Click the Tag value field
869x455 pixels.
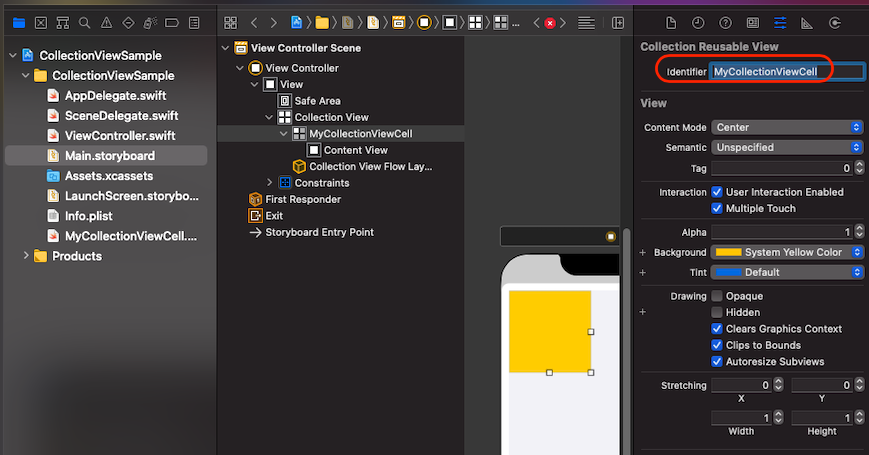[782, 168]
